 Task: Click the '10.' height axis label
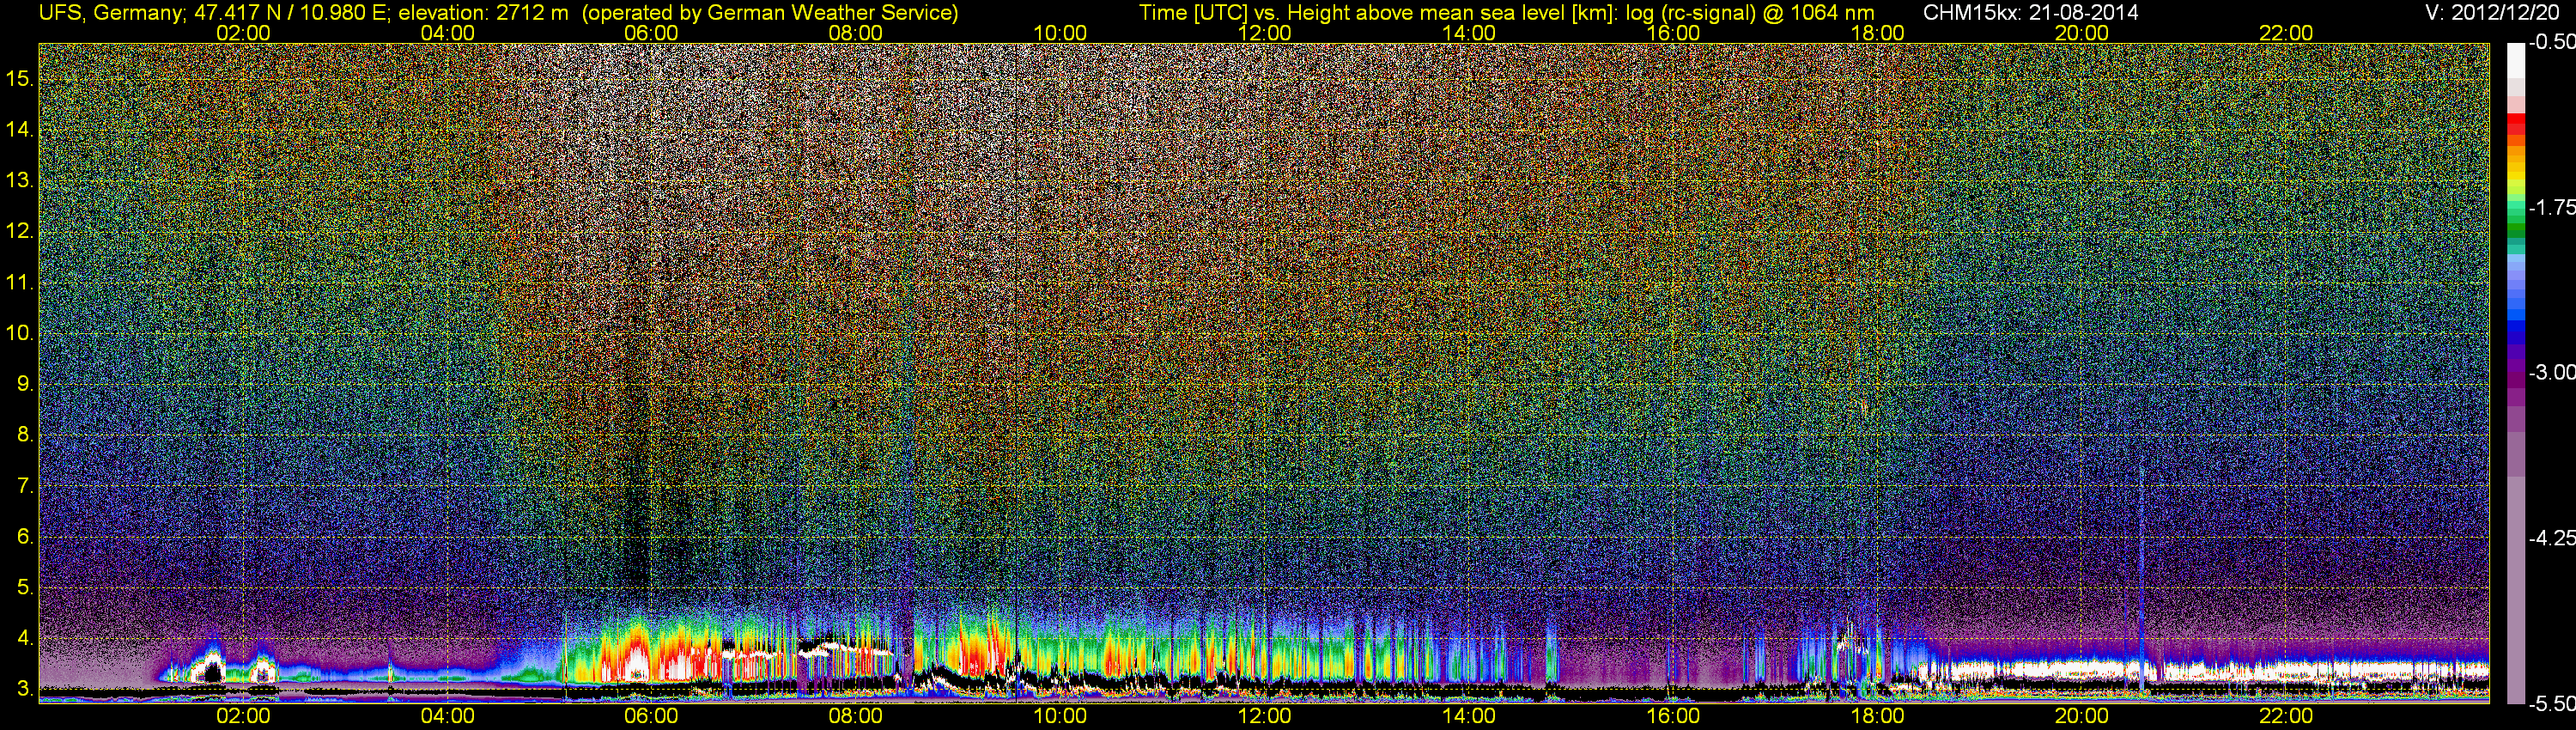(20, 333)
